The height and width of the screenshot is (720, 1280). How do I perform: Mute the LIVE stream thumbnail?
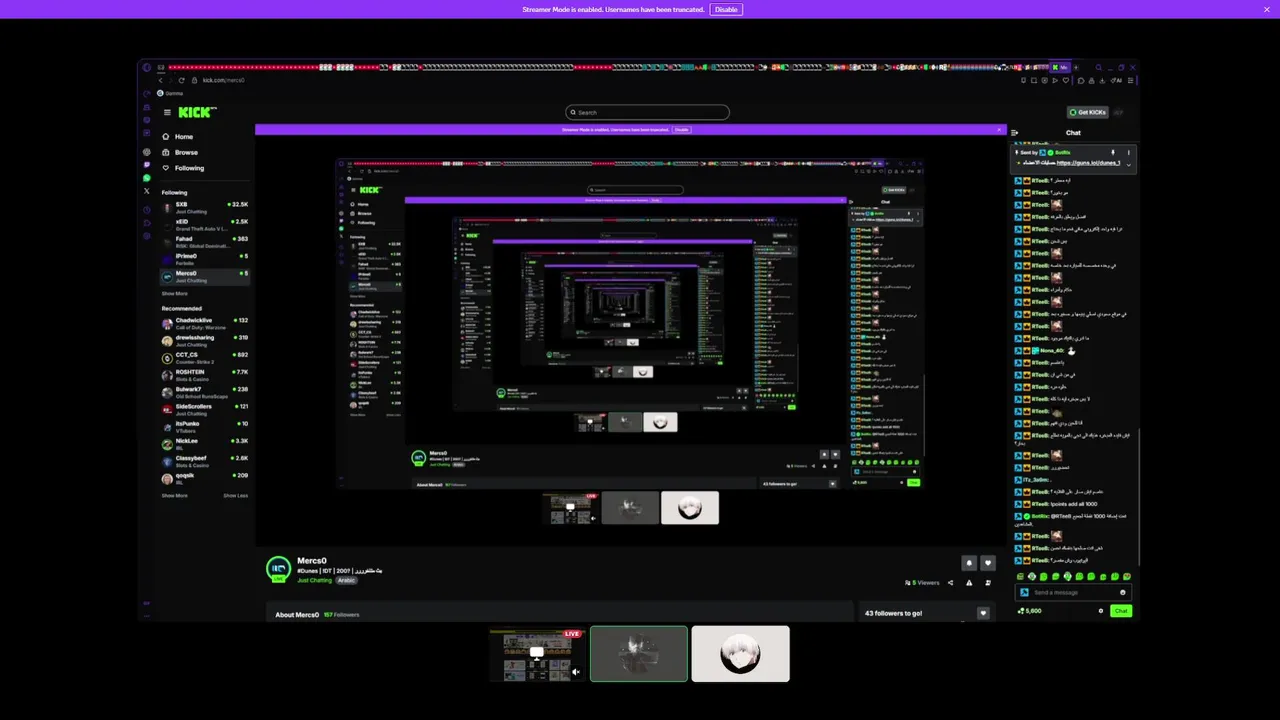576,672
